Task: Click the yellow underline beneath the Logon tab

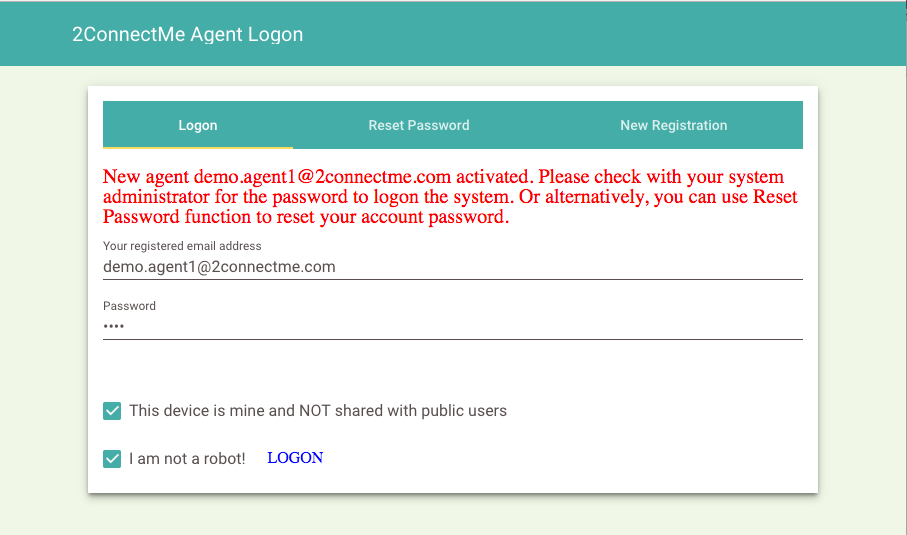Action: 198,147
